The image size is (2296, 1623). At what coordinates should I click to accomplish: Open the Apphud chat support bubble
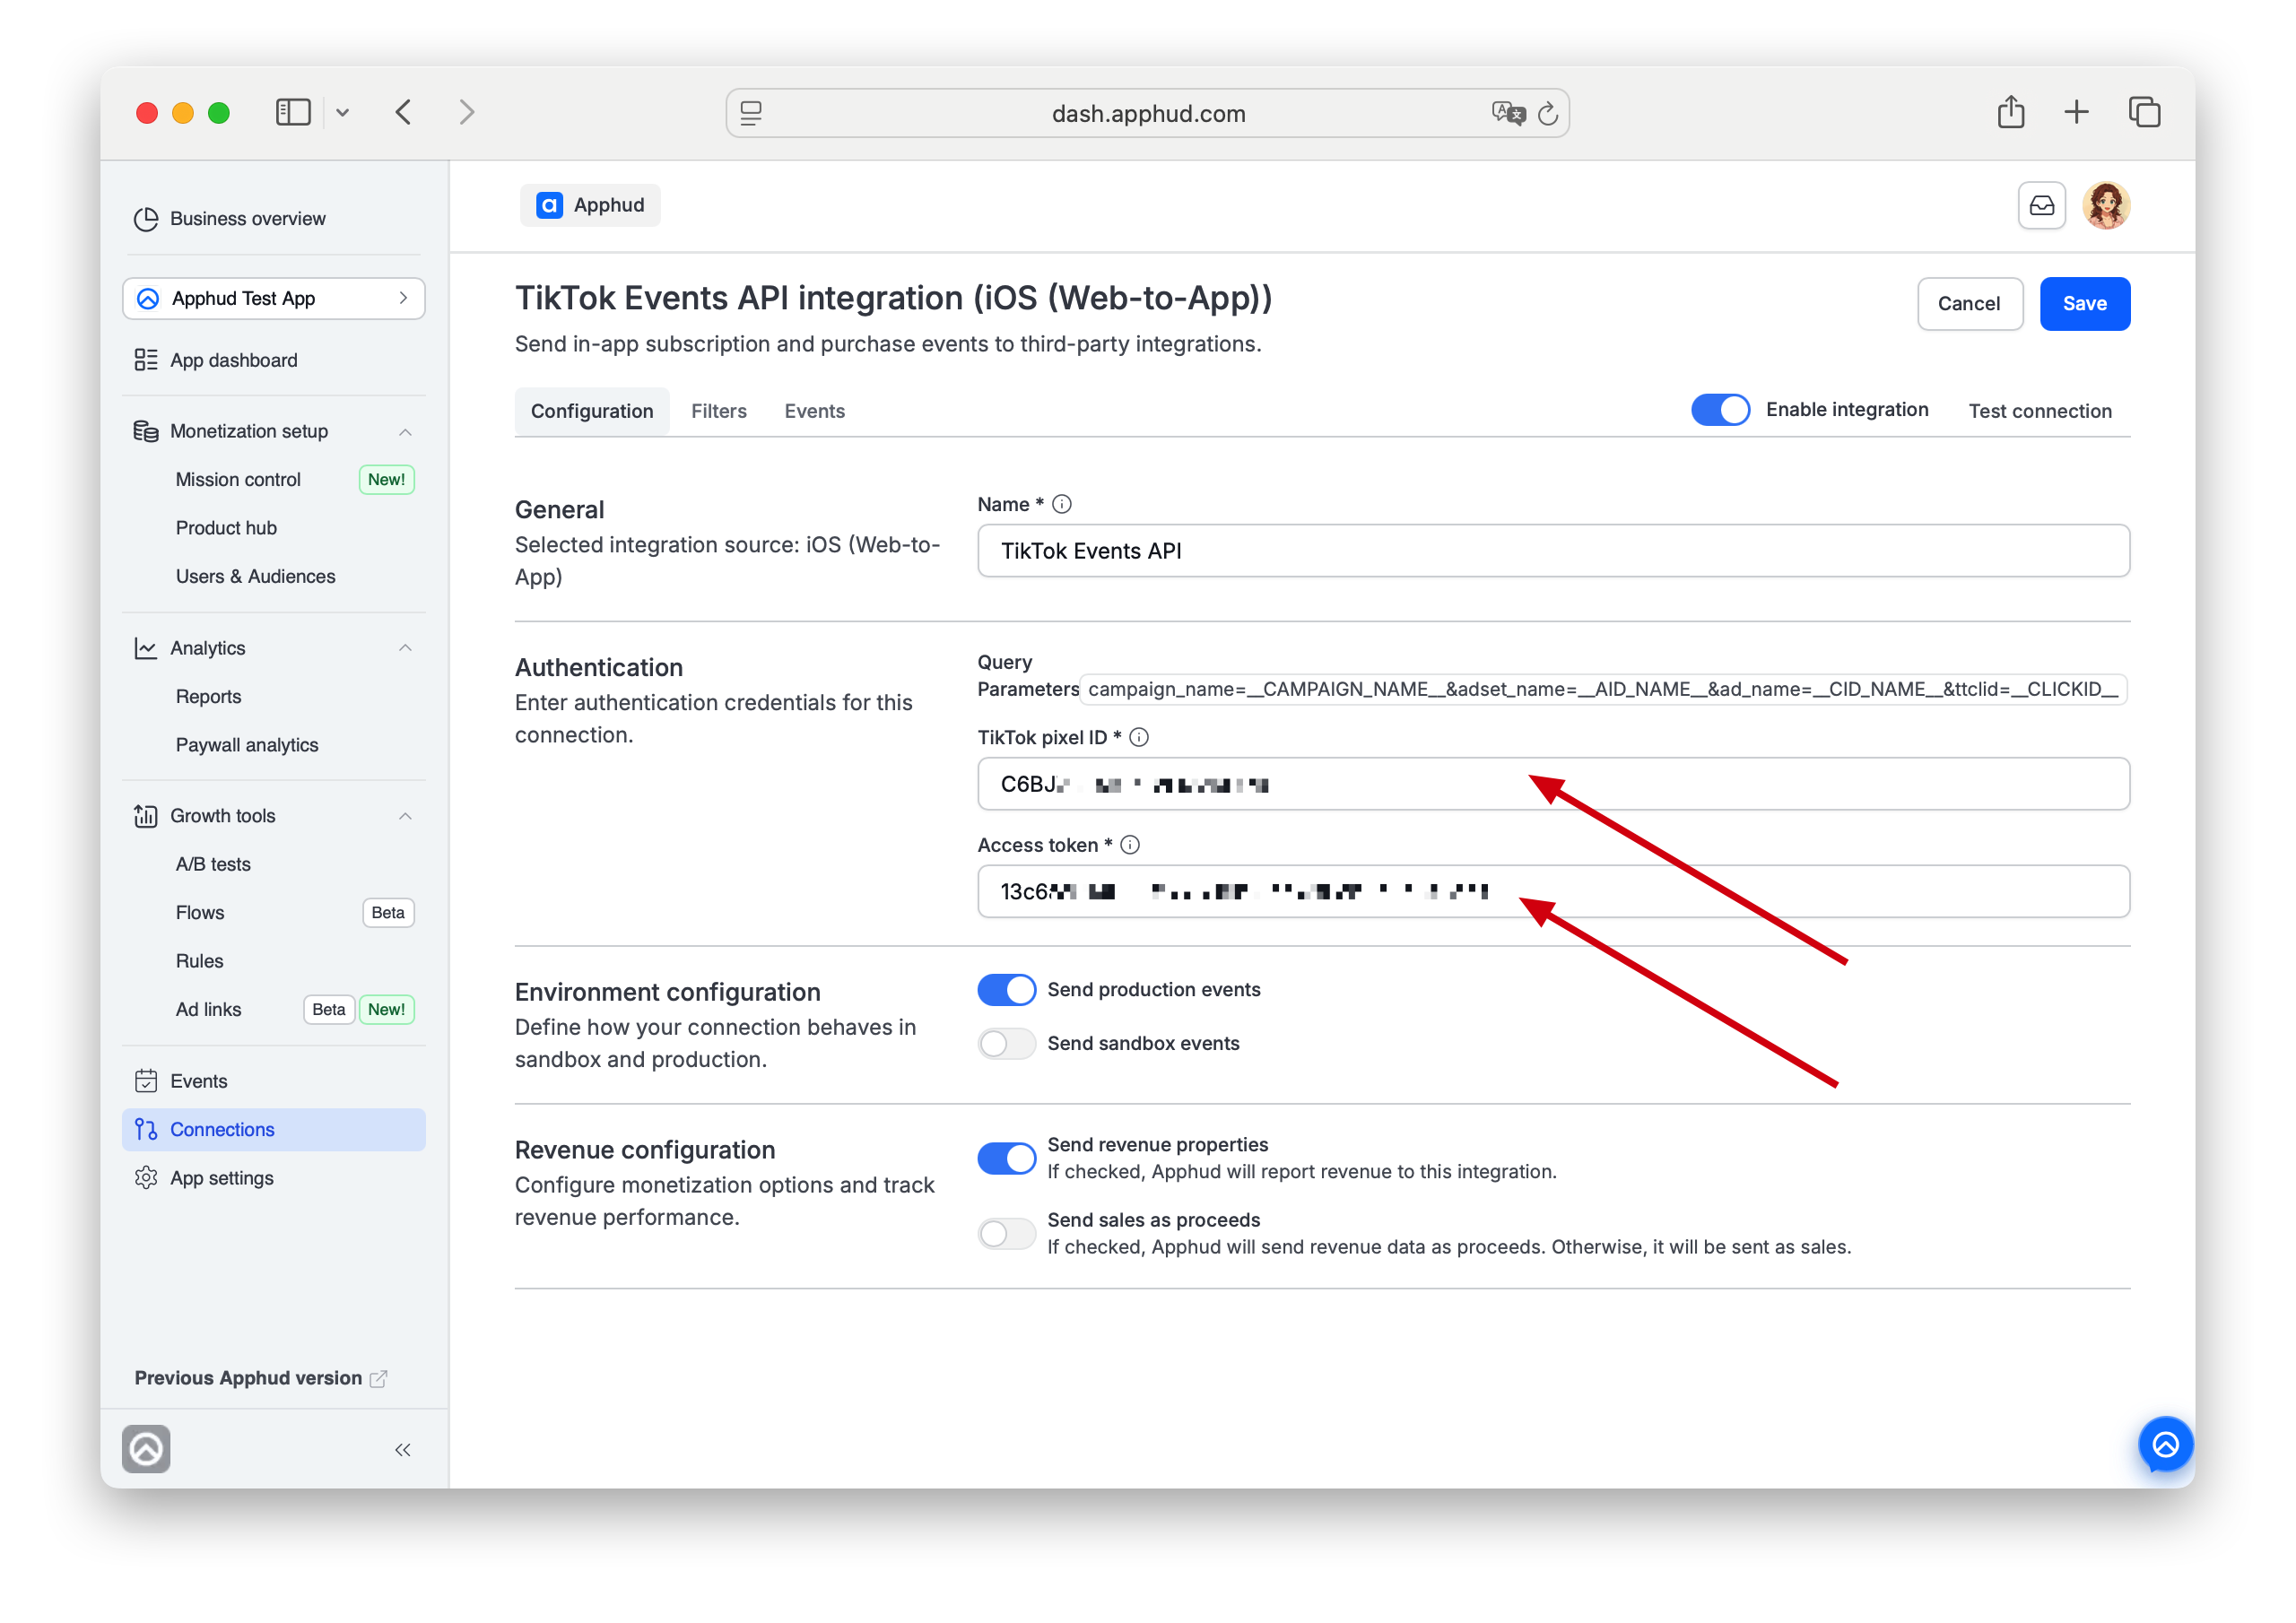tap(2165, 1445)
